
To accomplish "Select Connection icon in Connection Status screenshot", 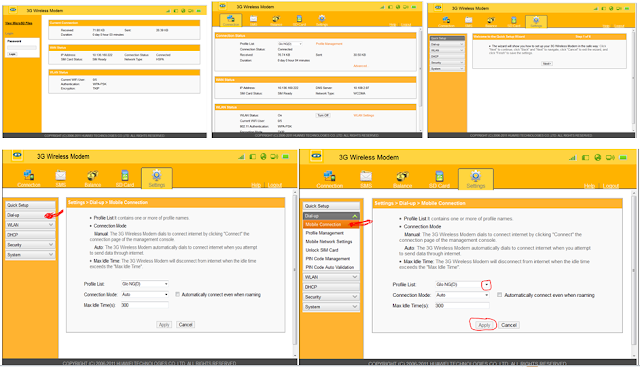I will 231,19.
